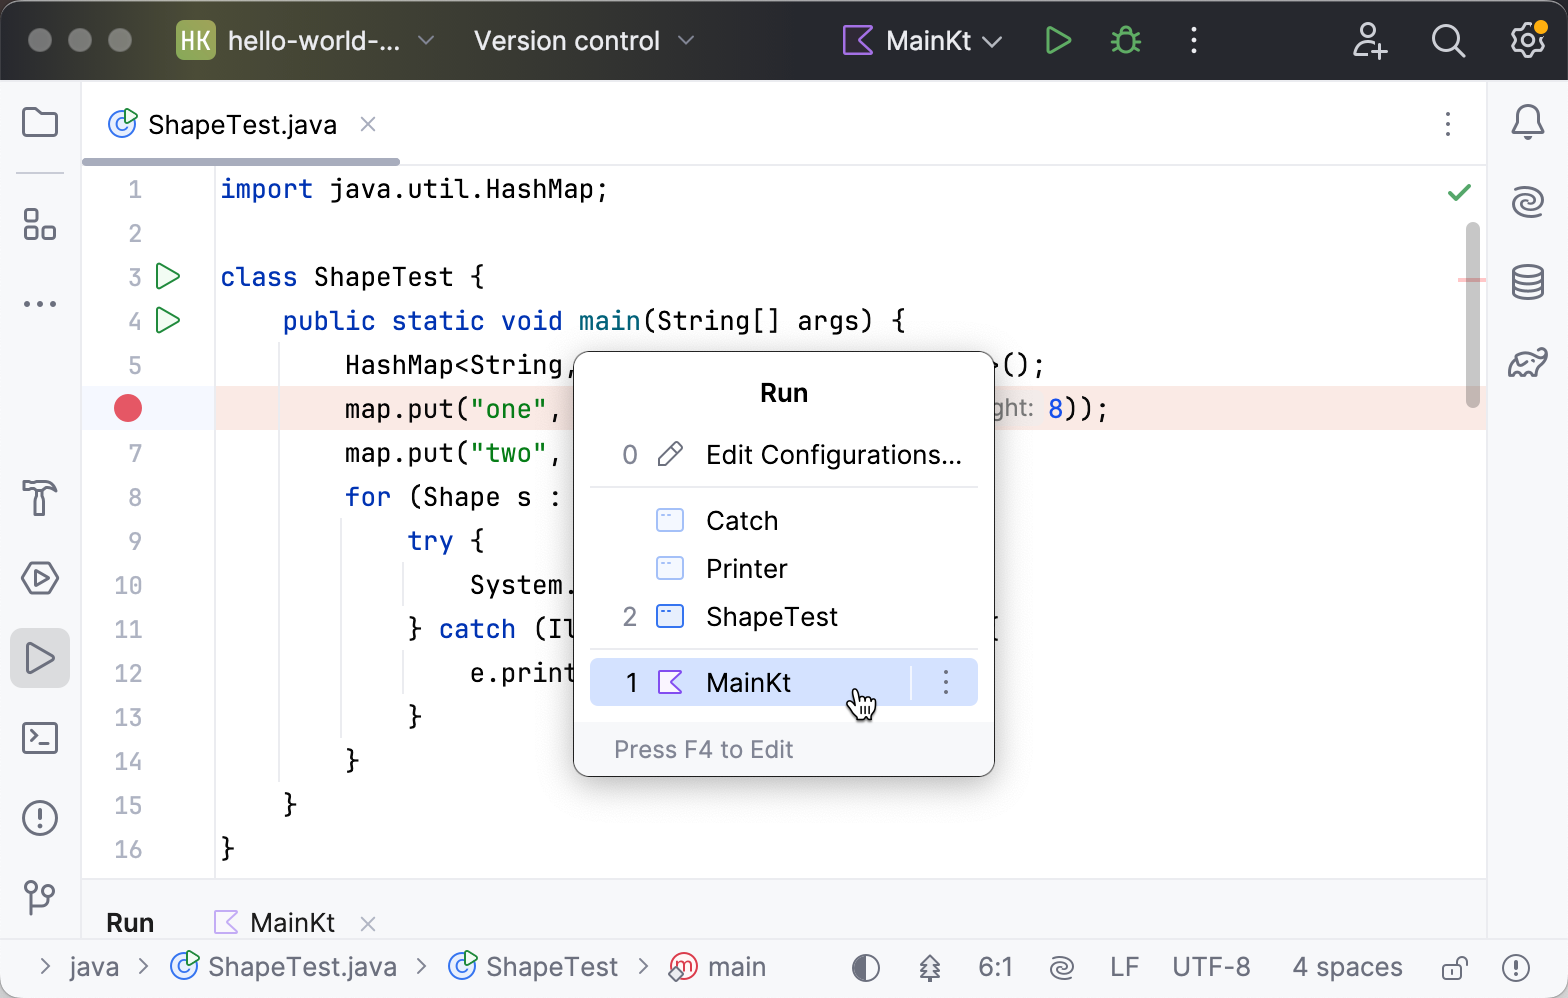This screenshot has width=1568, height=998.
Task: Close MainKt tab in Run panel
Action: coord(368,923)
